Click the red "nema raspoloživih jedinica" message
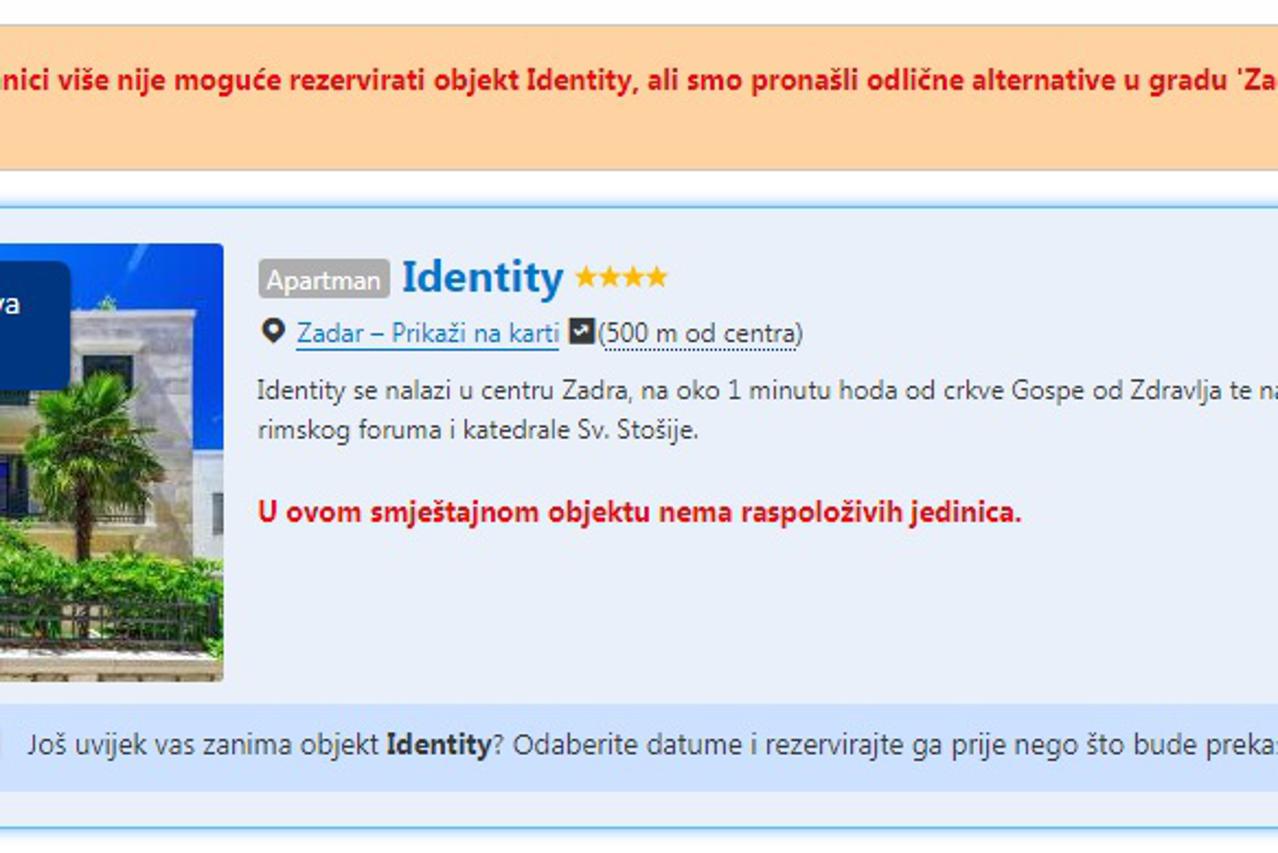Screen dimensions: 1278x853 pos(639,512)
